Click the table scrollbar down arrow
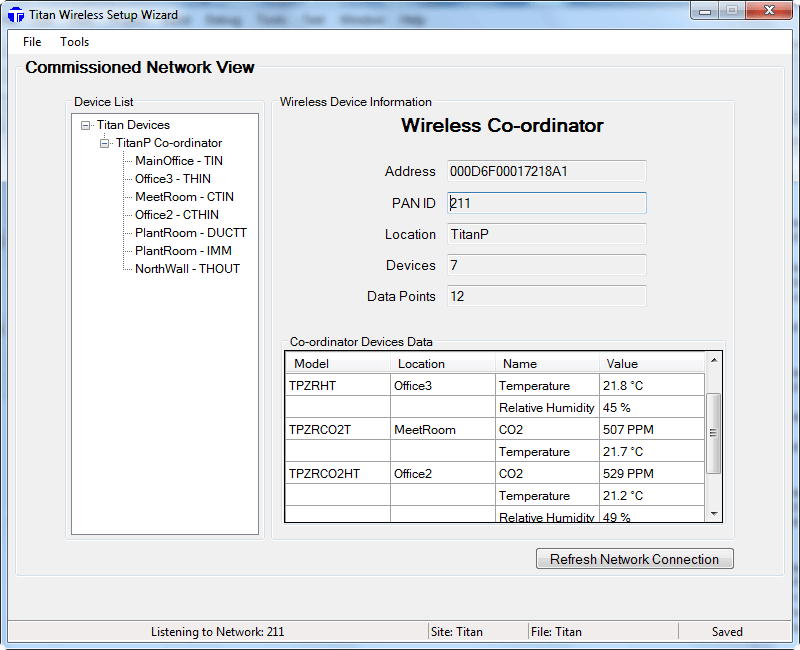This screenshot has height=650, width=800. click(714, 514)
